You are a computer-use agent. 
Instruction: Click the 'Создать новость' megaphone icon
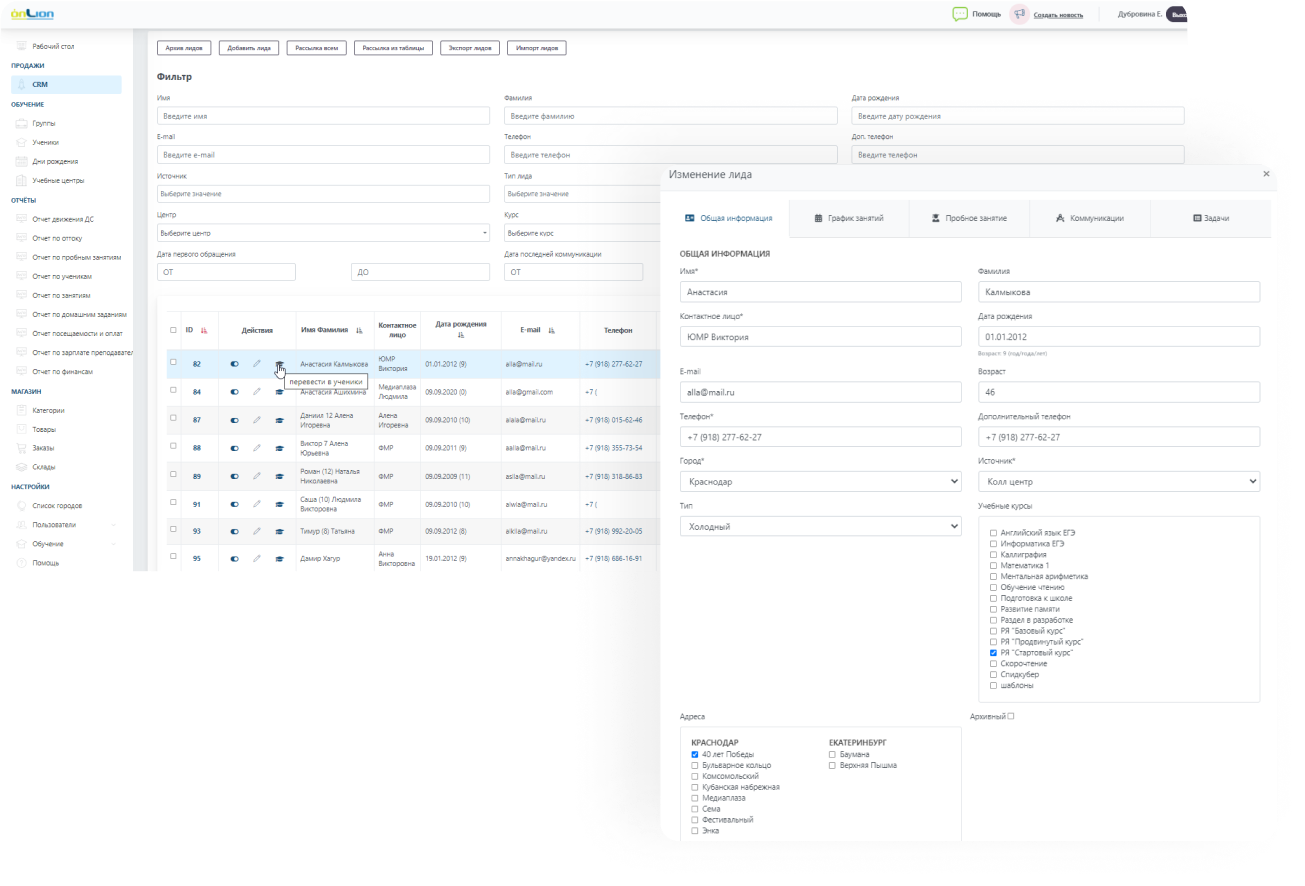(x=1019, y=13)
